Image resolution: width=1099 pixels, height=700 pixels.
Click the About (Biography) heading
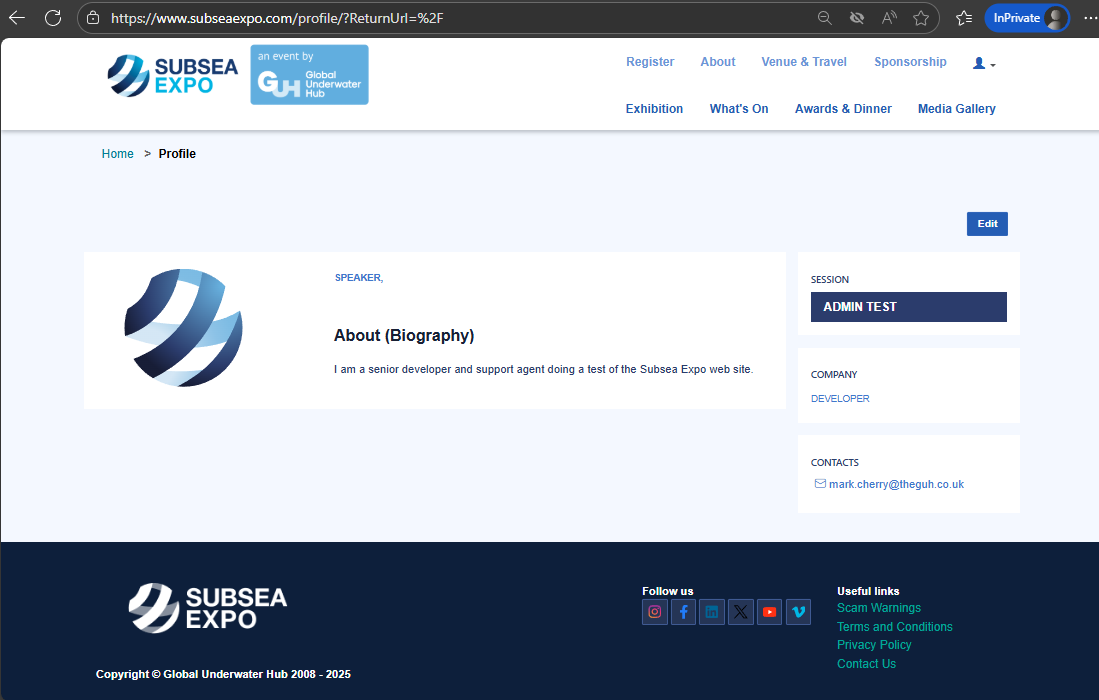pos(404,336)
